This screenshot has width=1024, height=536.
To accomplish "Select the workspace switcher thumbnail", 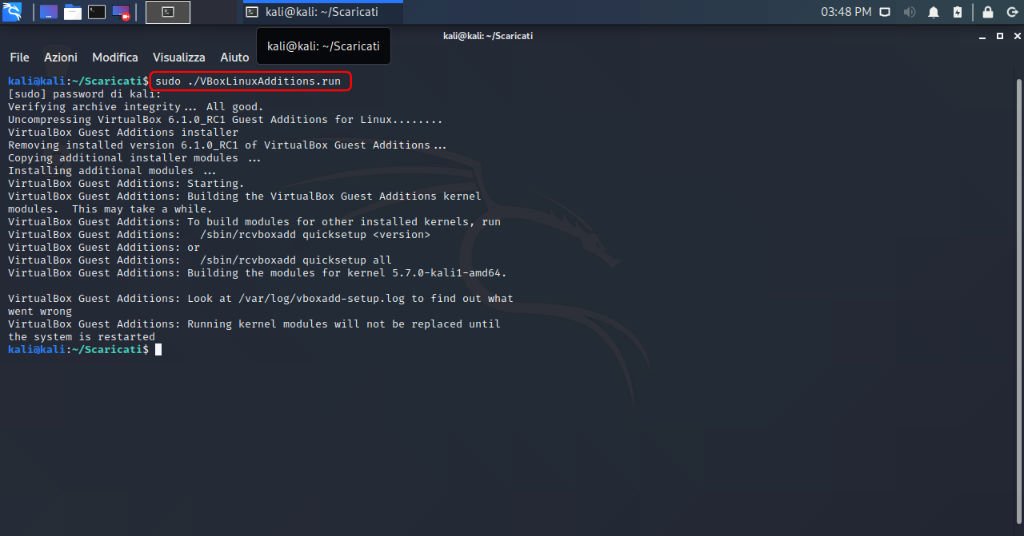I will pyautogui.click(x=168, y=12).
